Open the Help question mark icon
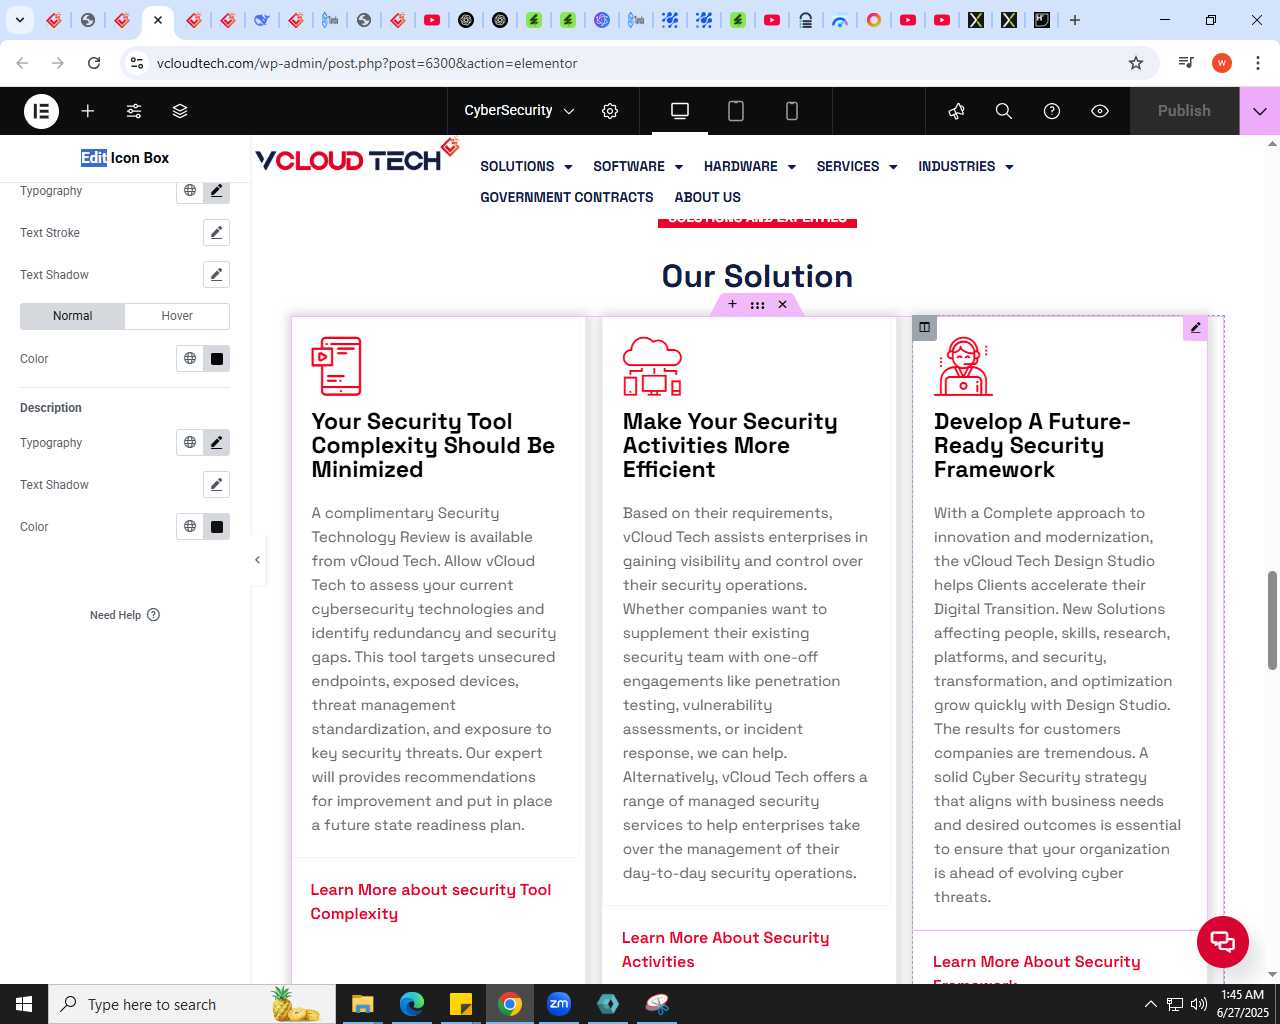The image size is (1280, 1024). (1052, 111)
